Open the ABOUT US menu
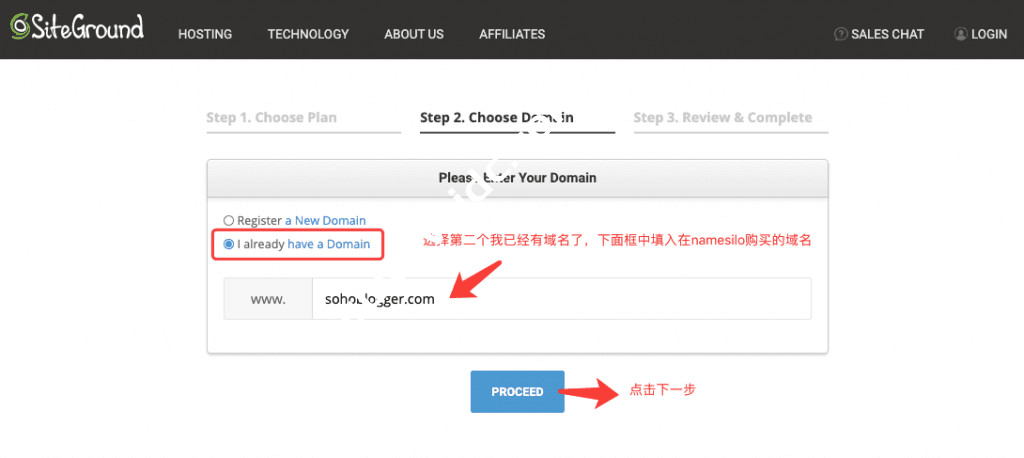 (x=414, y=34)
